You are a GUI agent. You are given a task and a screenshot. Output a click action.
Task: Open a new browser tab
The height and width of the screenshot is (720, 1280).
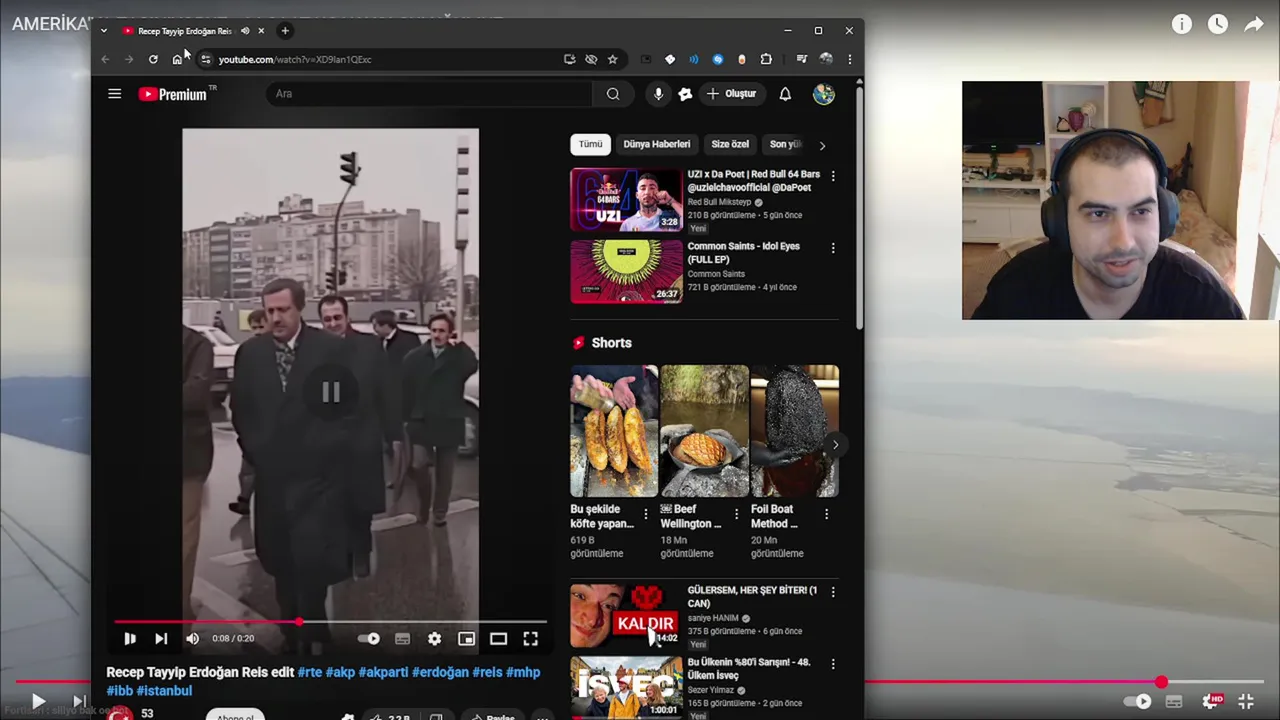click(x=285, y=31)
